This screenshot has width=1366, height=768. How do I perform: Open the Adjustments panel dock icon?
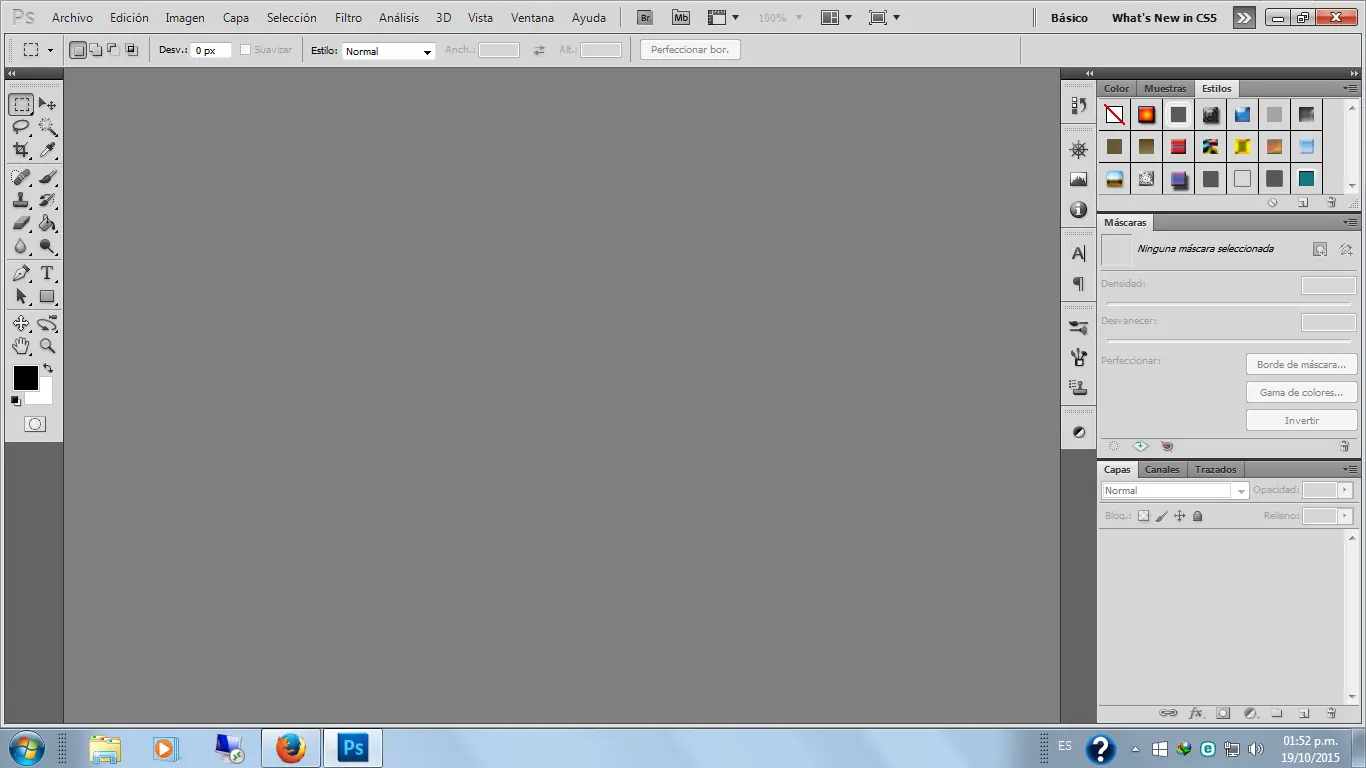coord(1078,432)
